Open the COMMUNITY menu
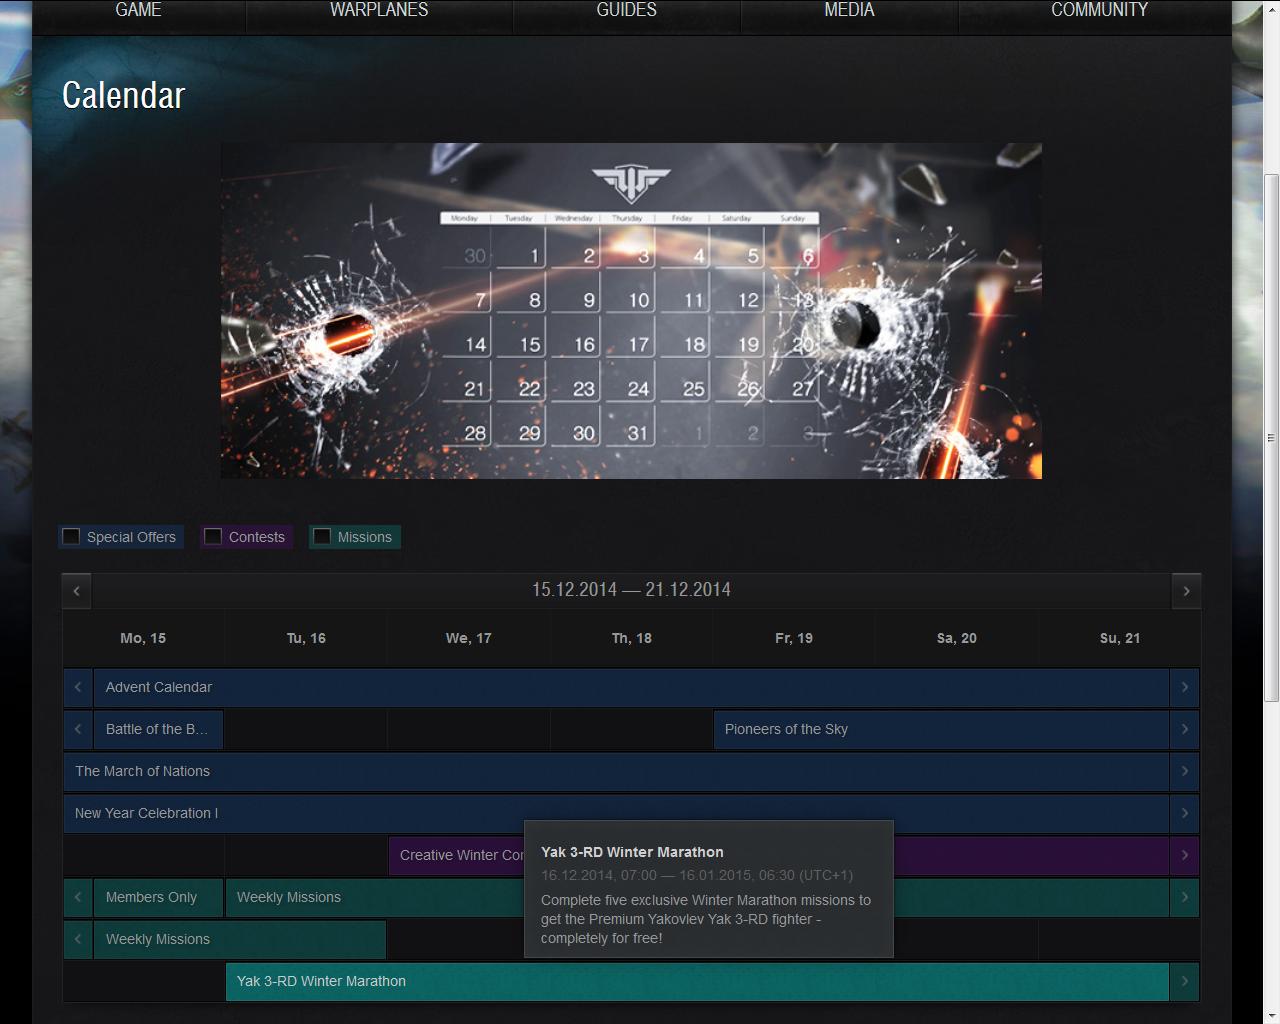Image resolution: width=1280 pixels, height=1024 pixels. [1099, 11]
